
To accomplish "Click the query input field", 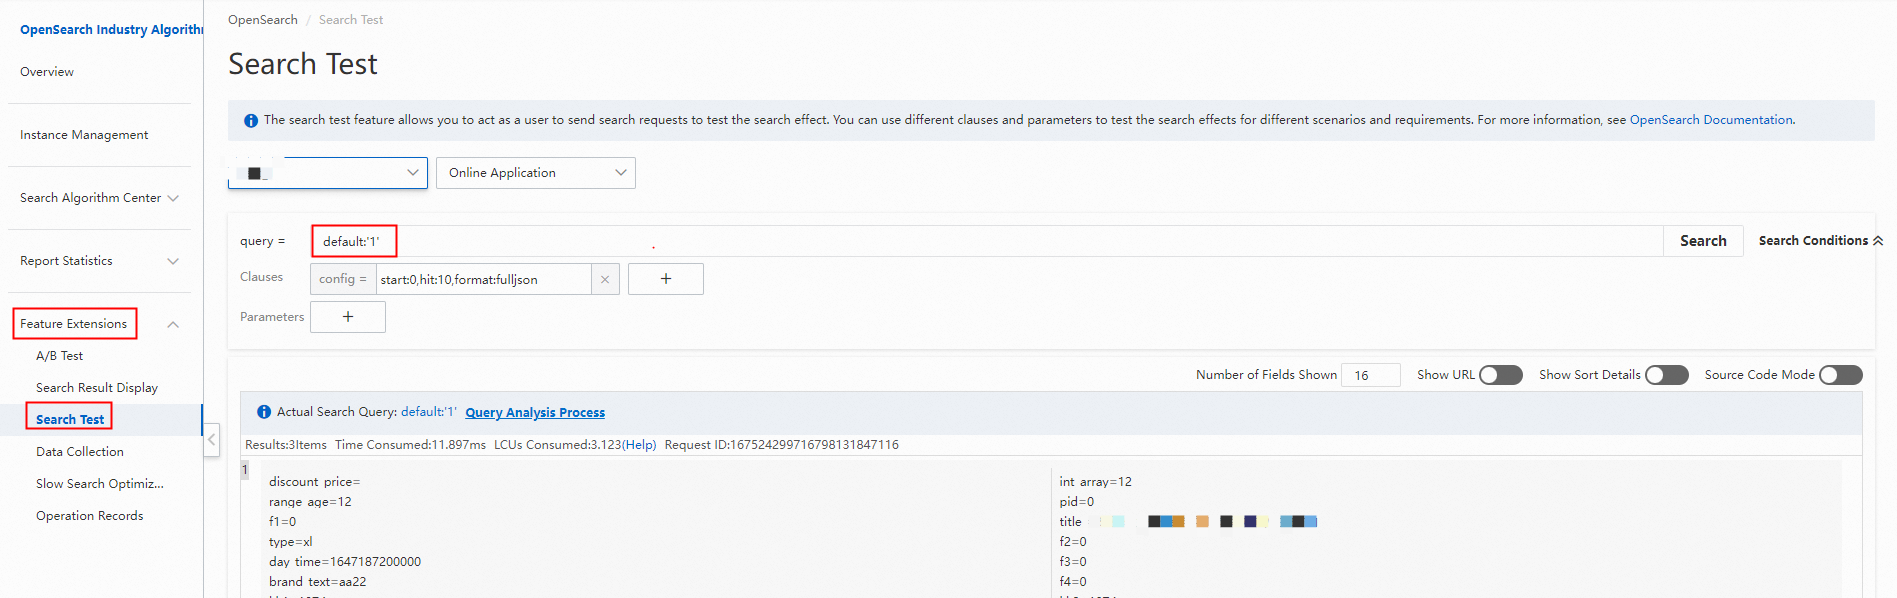I will [x=986, y=241].
